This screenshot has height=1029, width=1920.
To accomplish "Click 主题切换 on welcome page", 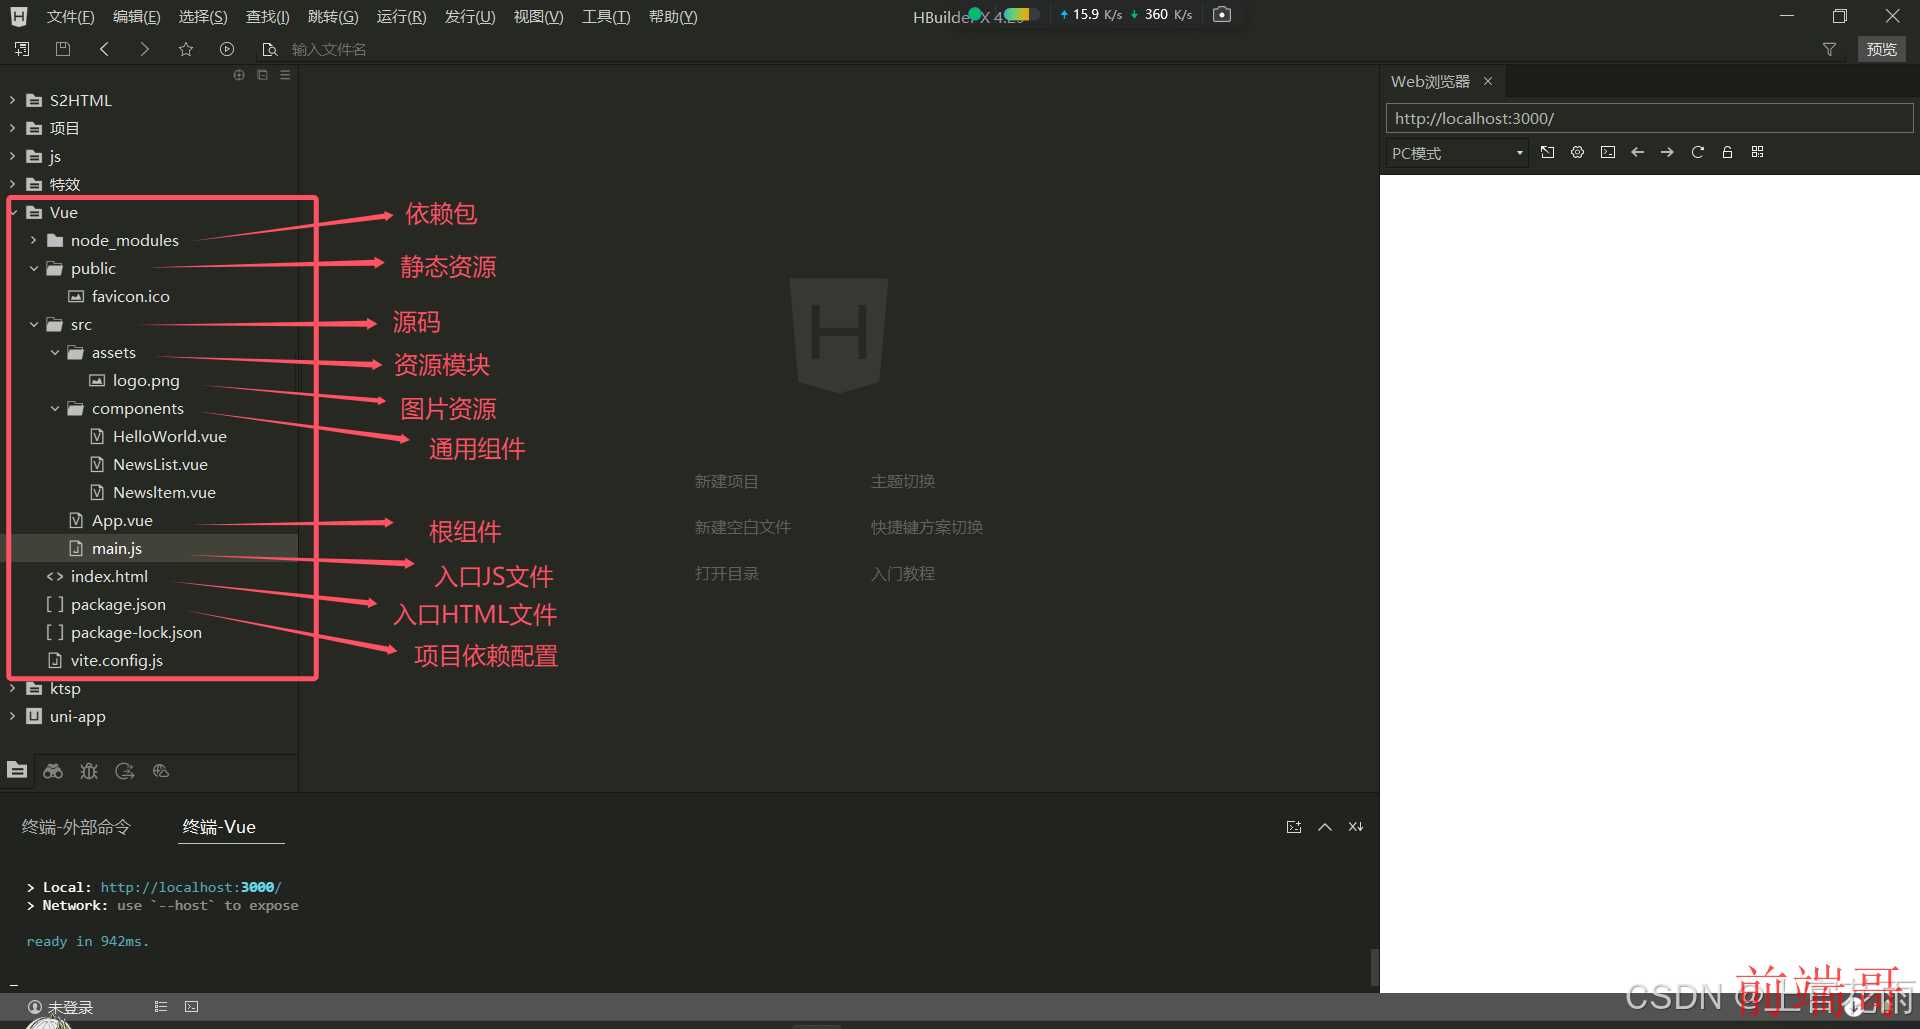I will pos(903,481).
